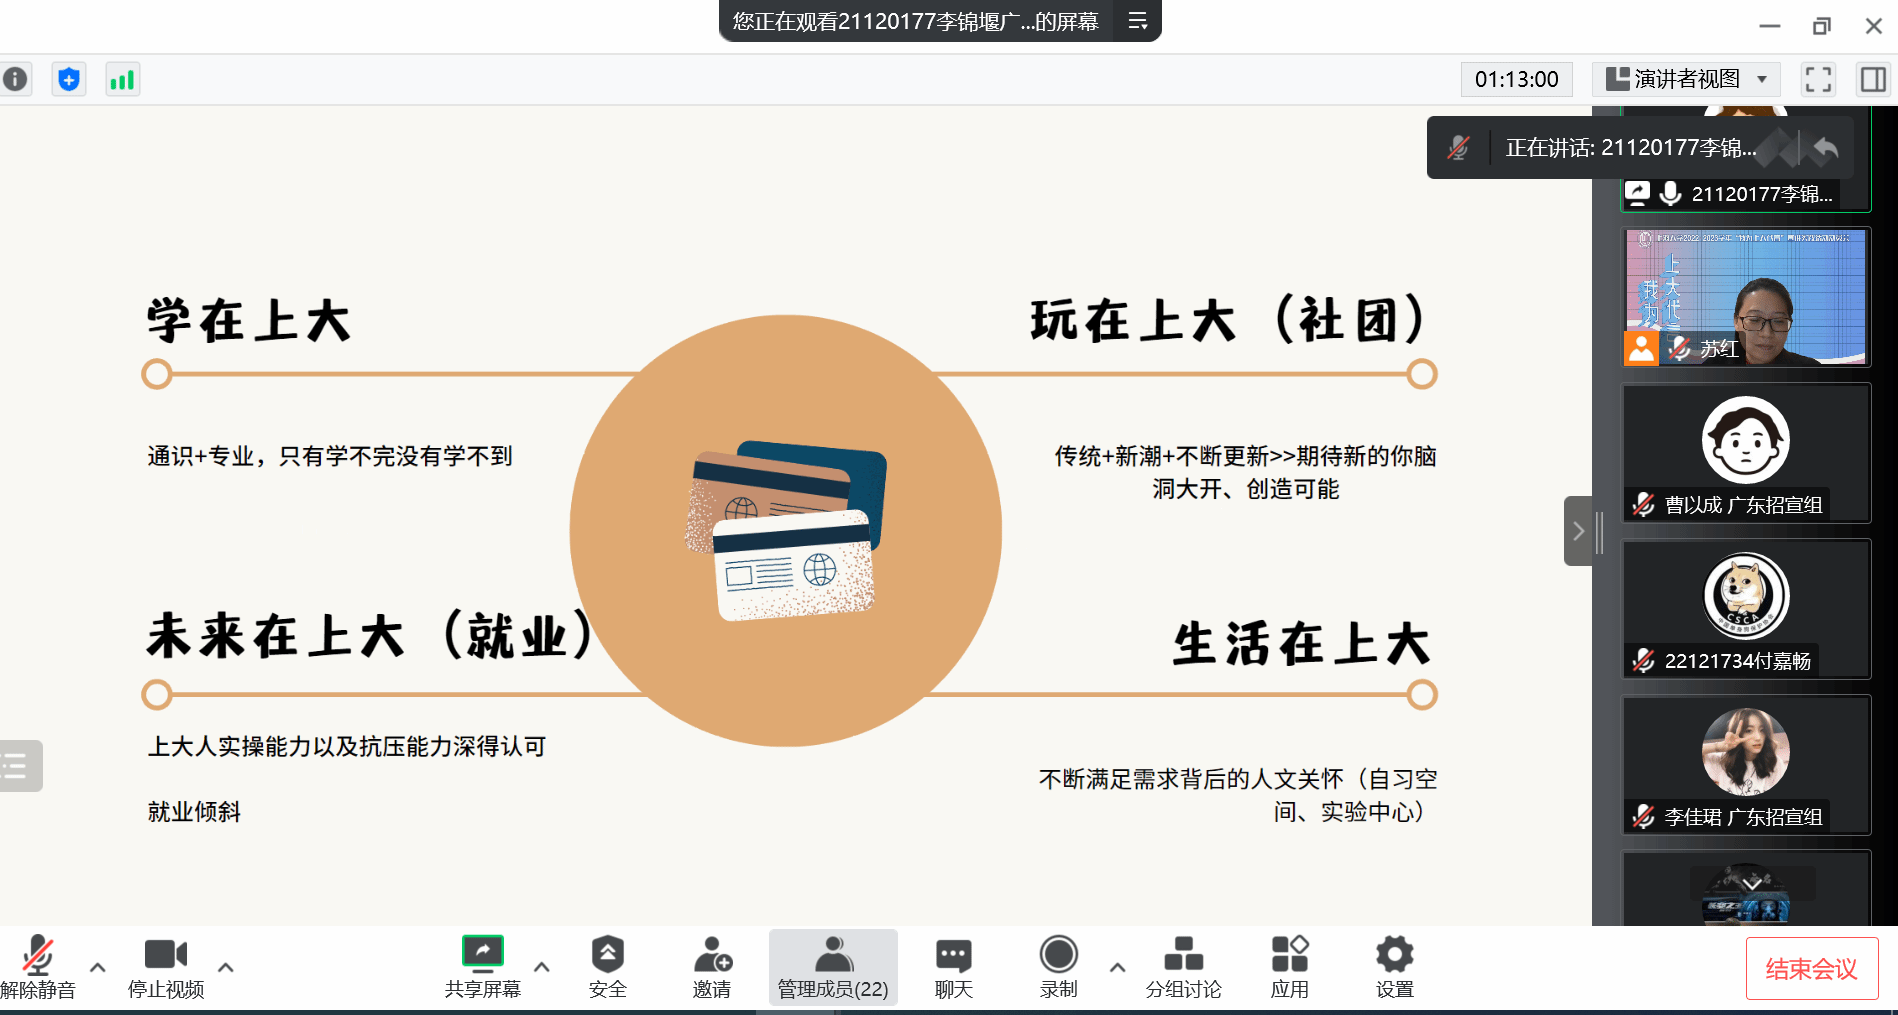The image size is (1898, 1015).
Task: Open the 邀请 invite dialog
Action: pos(712,967)
